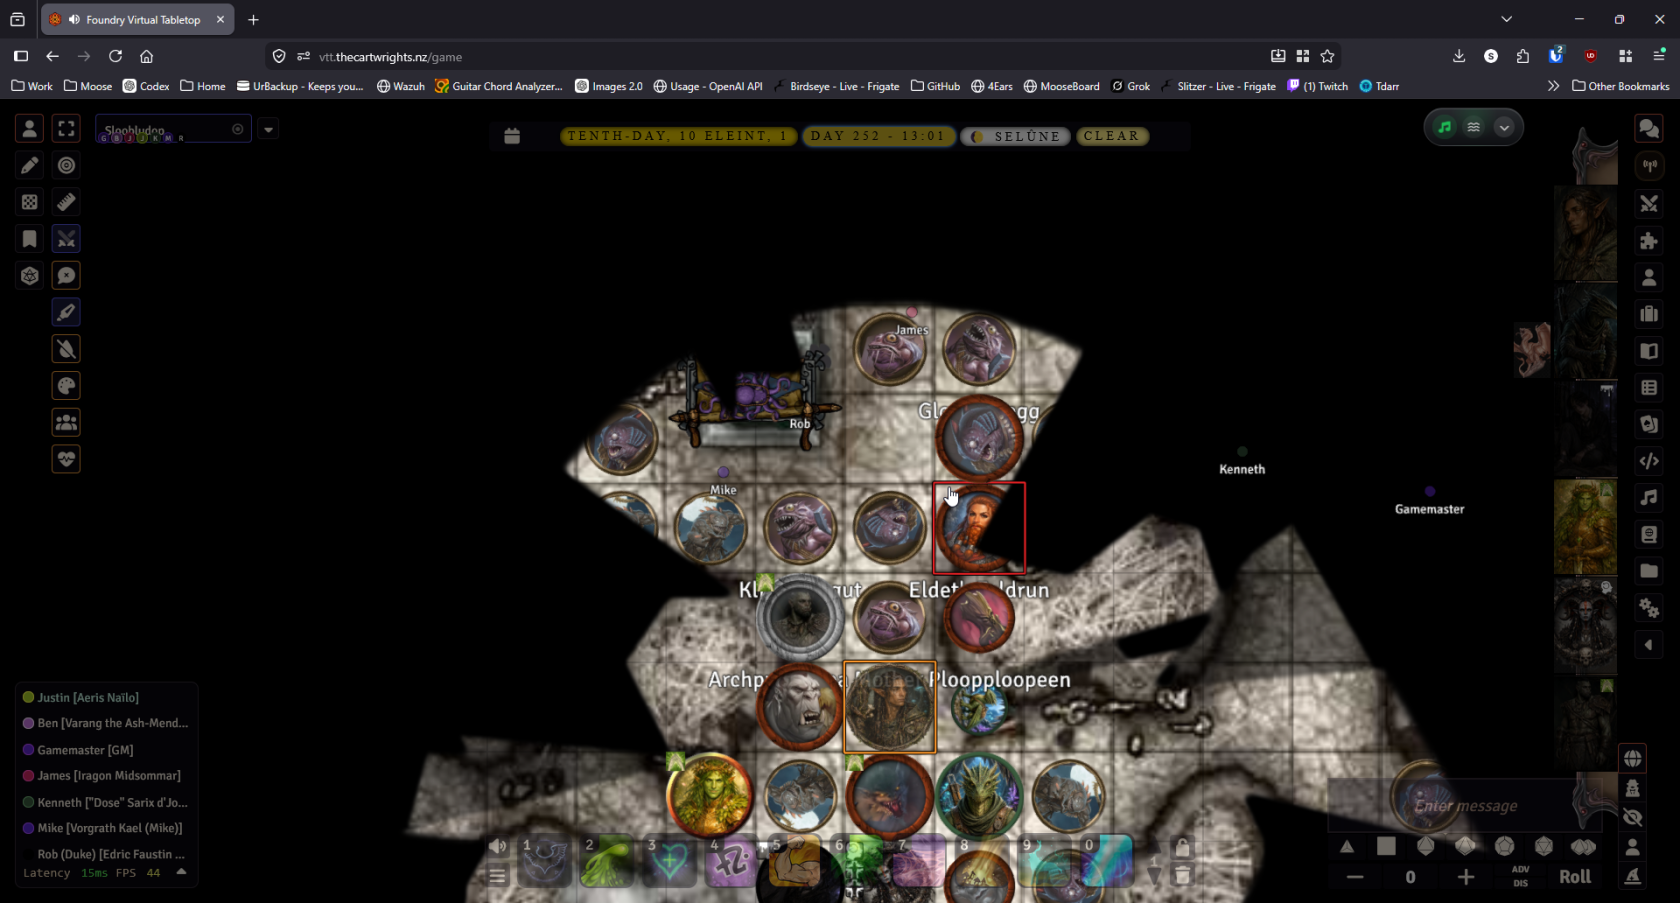Select the public roll globe mode
The image size is (1680, 903).
(x=1632, y=758)
